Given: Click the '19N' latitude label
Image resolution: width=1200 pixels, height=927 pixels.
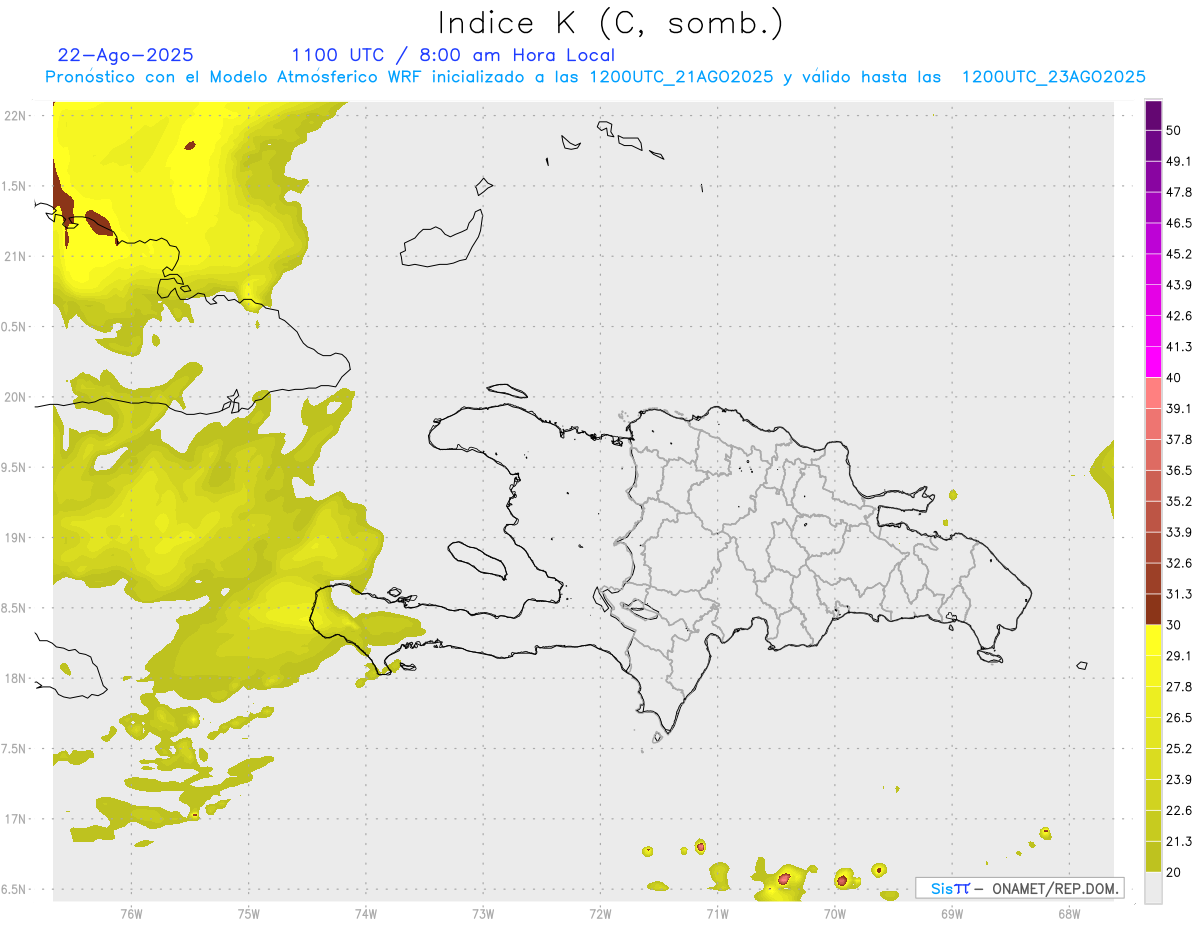Looking at the screenshot, I should tap(17, 538).
